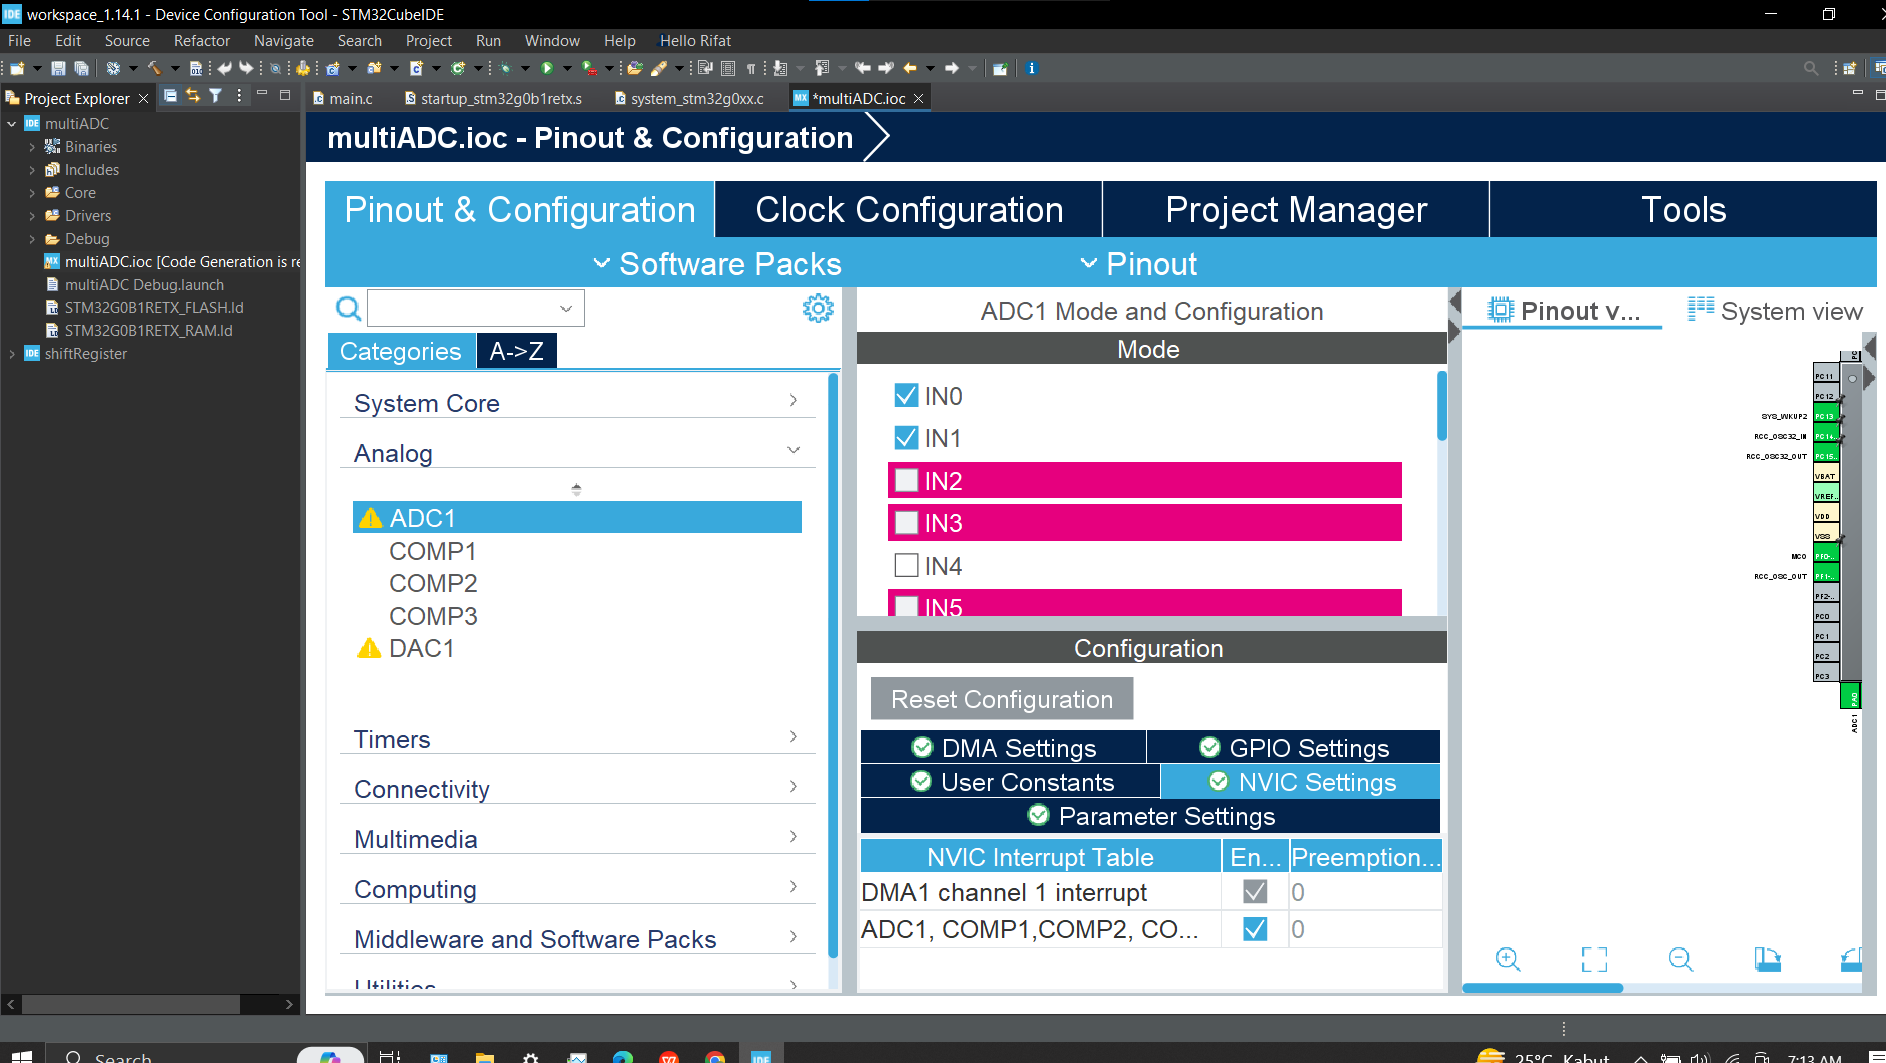Expand the System Core category
Viewport: 1886px width, 1063px height.
793,400
